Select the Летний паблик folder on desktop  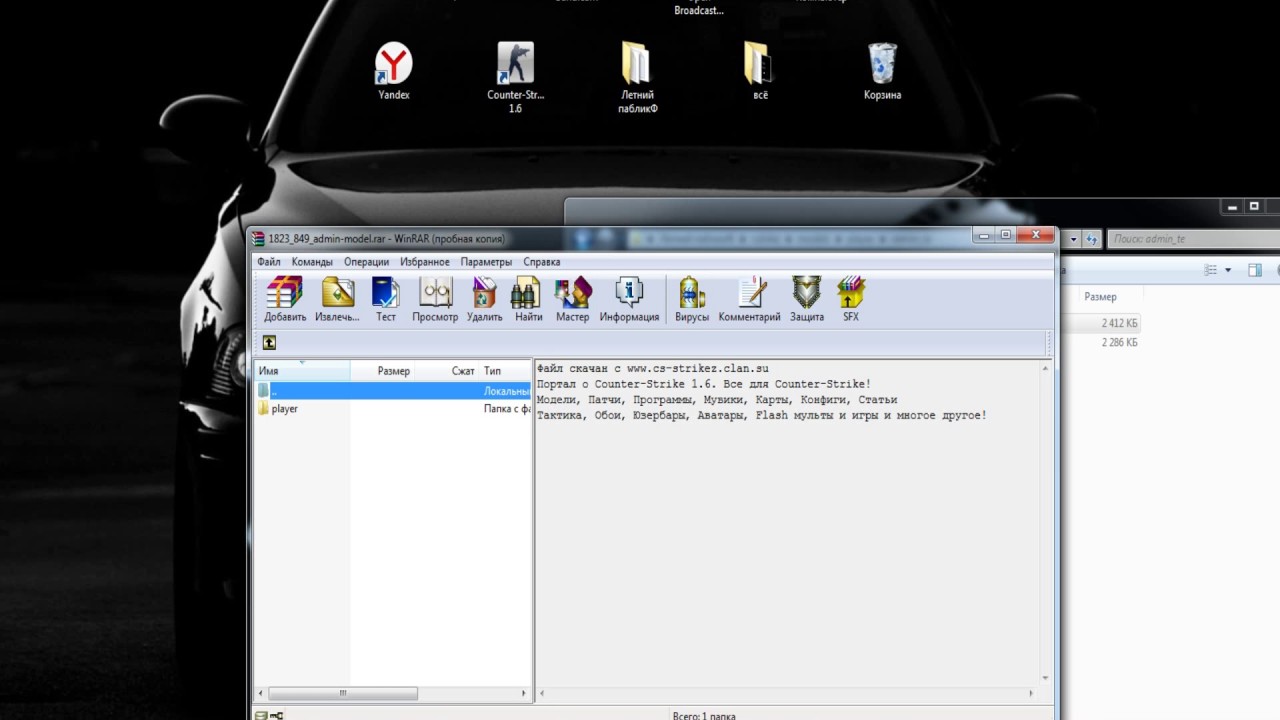point(637,77)
